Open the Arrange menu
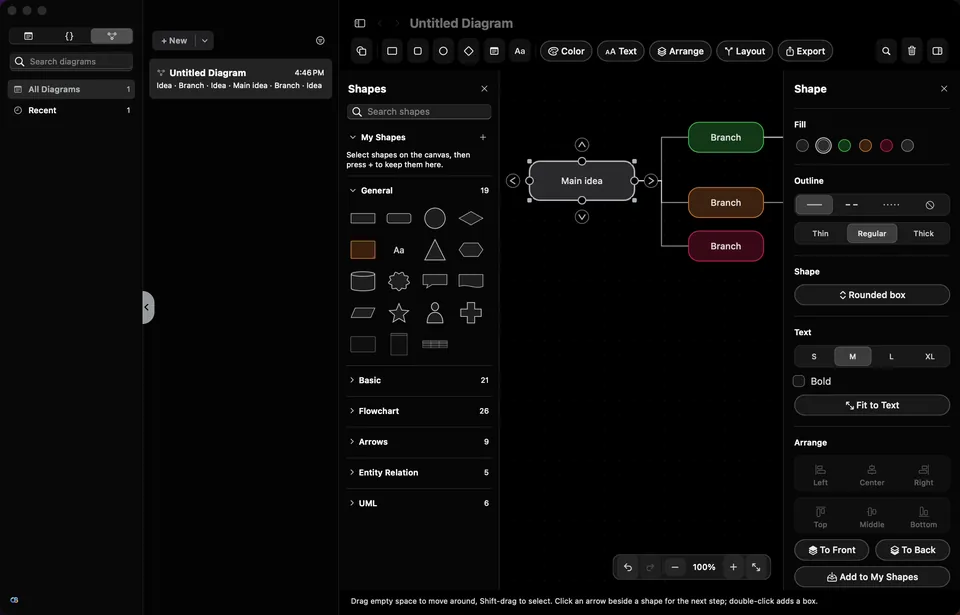960x615 pixels. coord(680,51)
